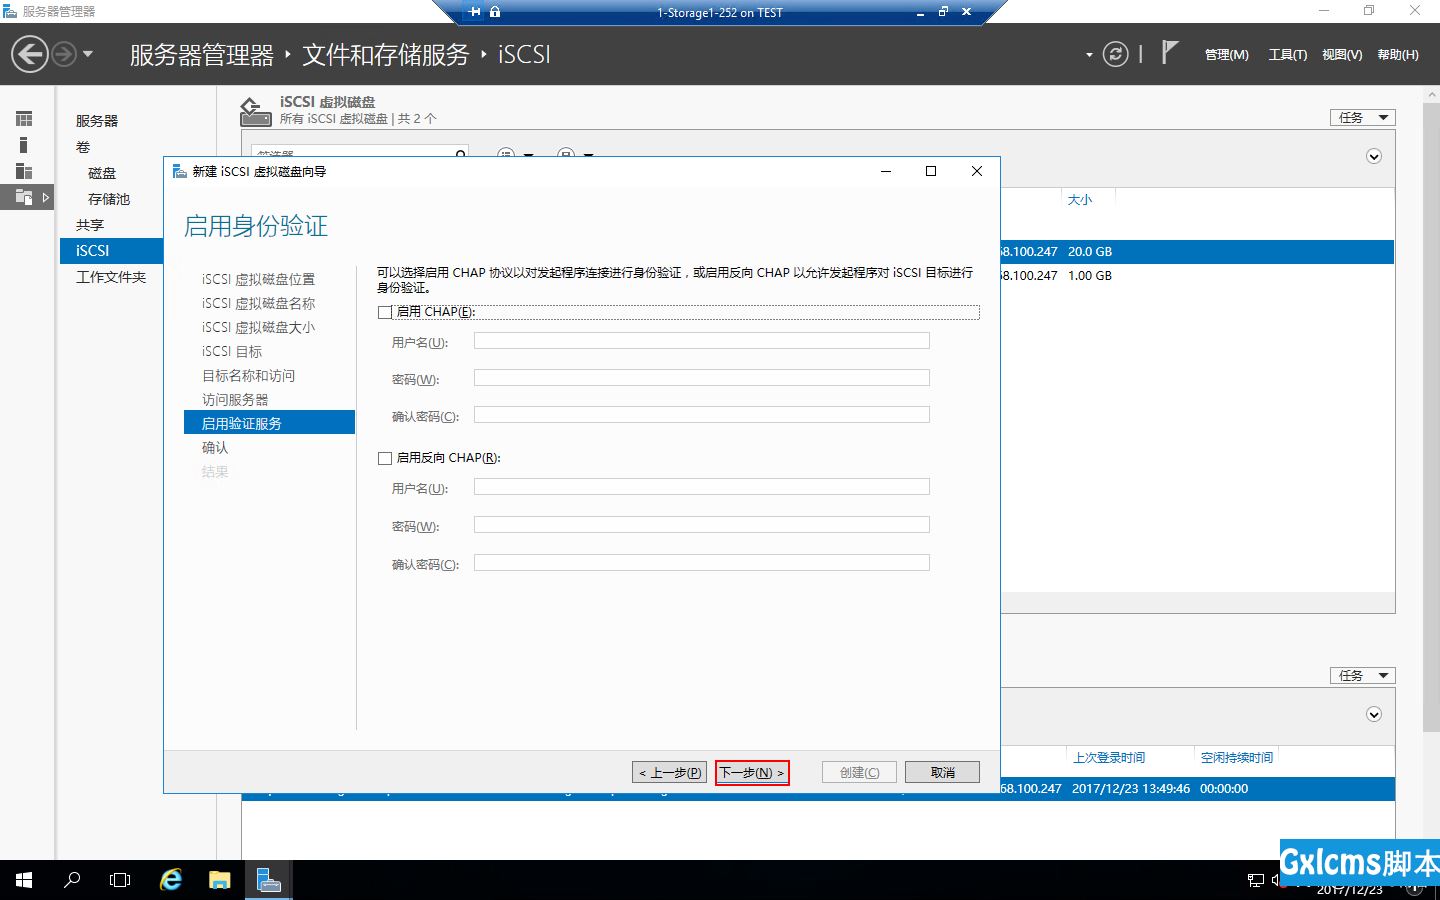Sort by 大小 column header

click(x=1080, y=200)
